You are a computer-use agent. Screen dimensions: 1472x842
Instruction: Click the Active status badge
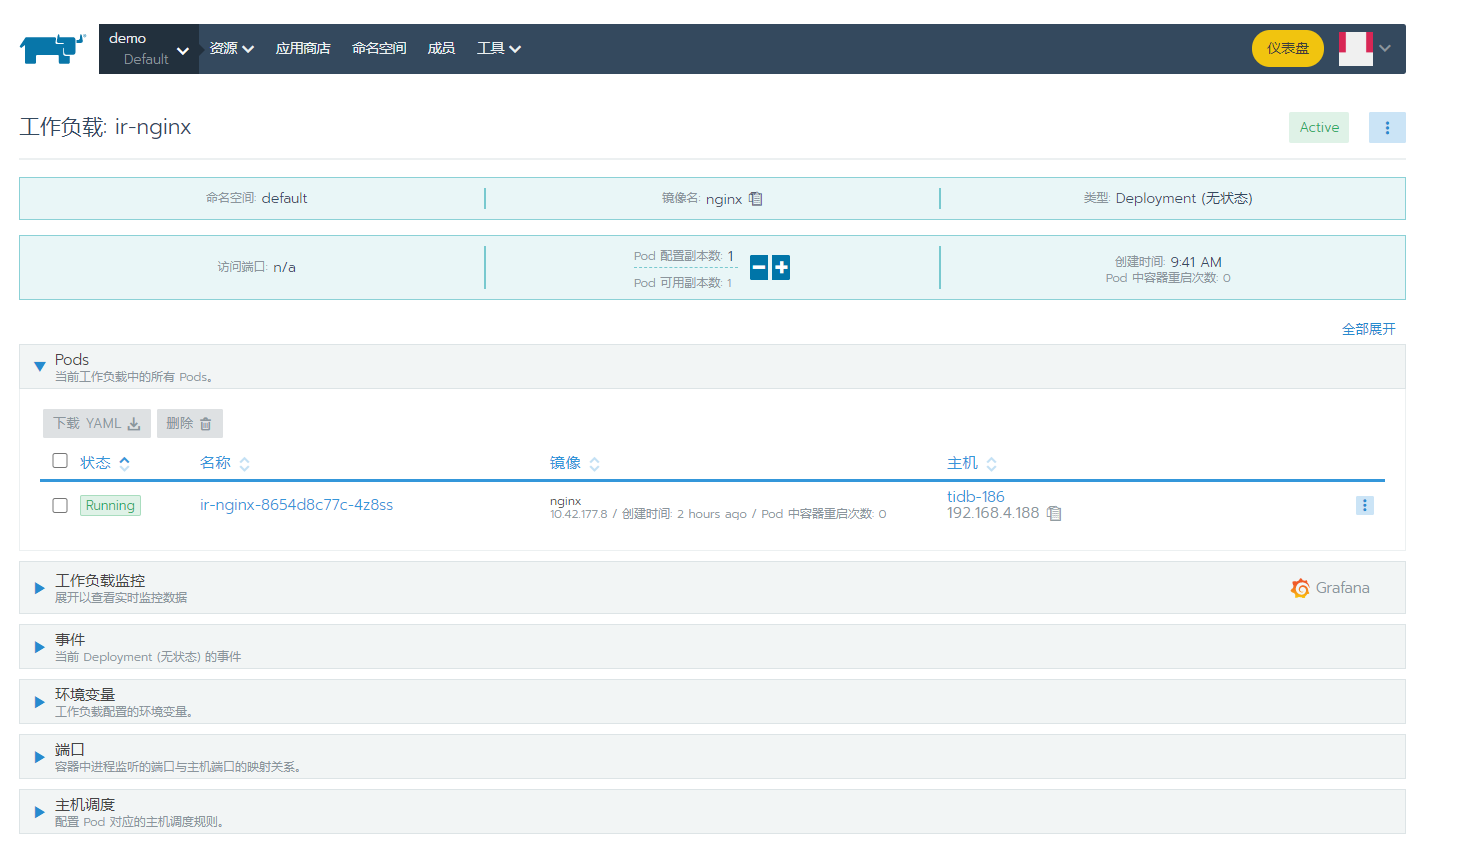pyautogui.click(x=1319, y=127)
